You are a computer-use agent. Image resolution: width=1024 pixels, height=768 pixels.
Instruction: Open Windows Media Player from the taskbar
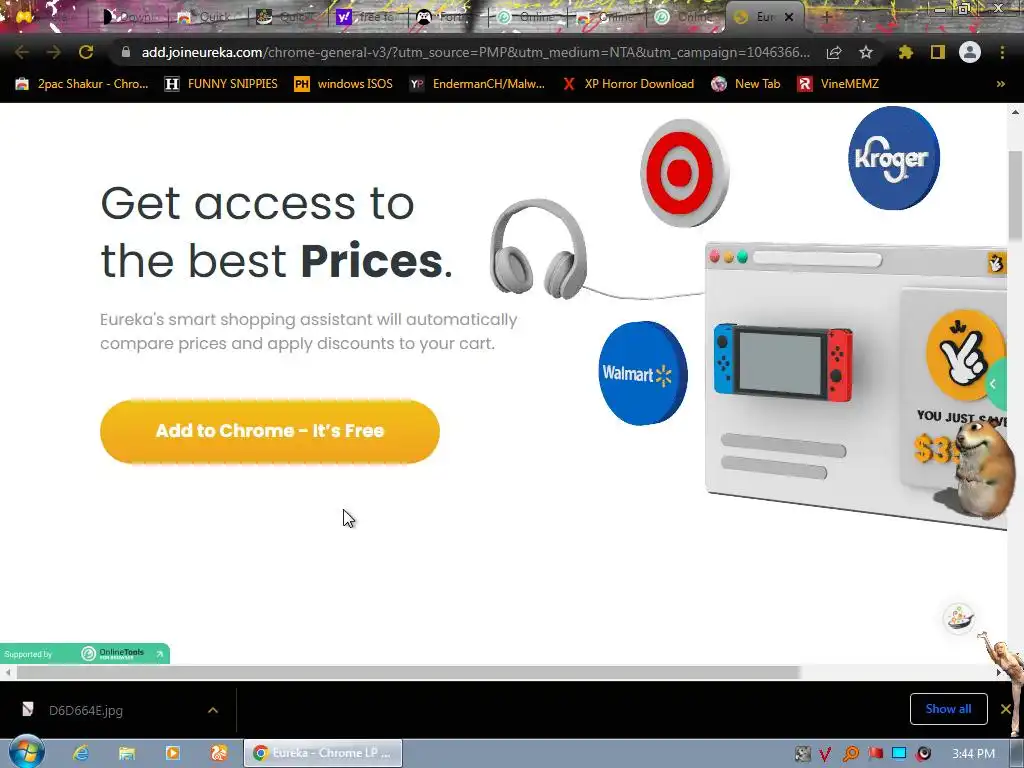tap(172, 753)
